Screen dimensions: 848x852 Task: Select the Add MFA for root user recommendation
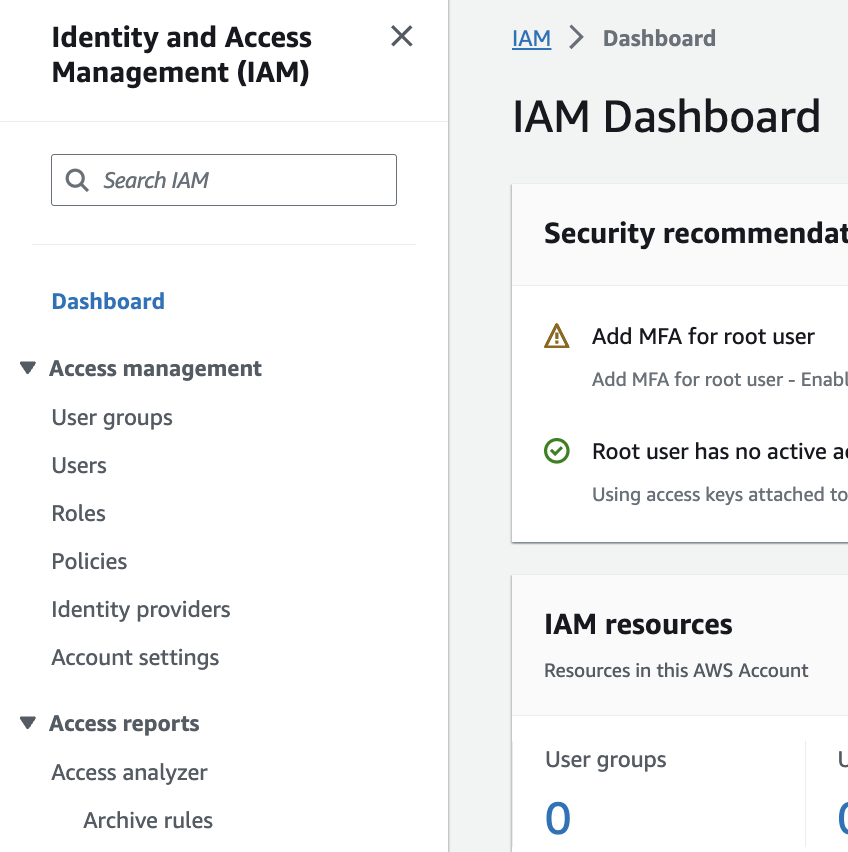coord(703,336)
